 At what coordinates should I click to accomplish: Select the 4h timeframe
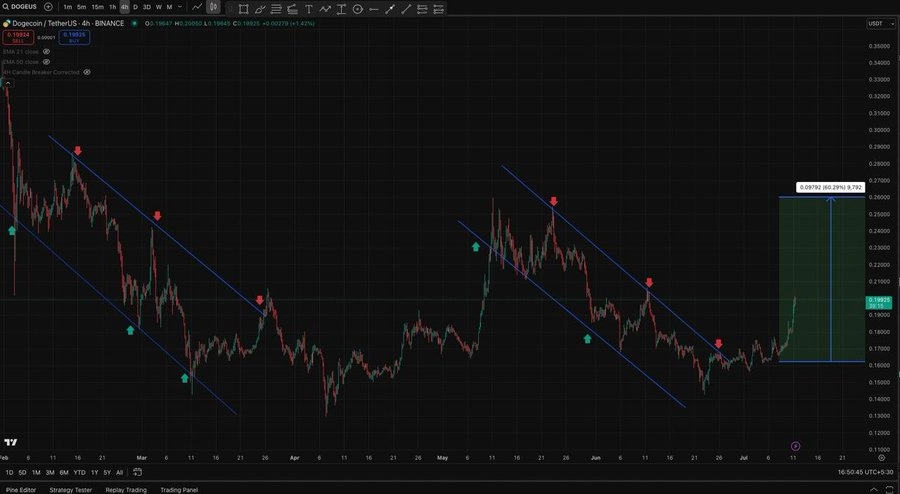point(125,7)
